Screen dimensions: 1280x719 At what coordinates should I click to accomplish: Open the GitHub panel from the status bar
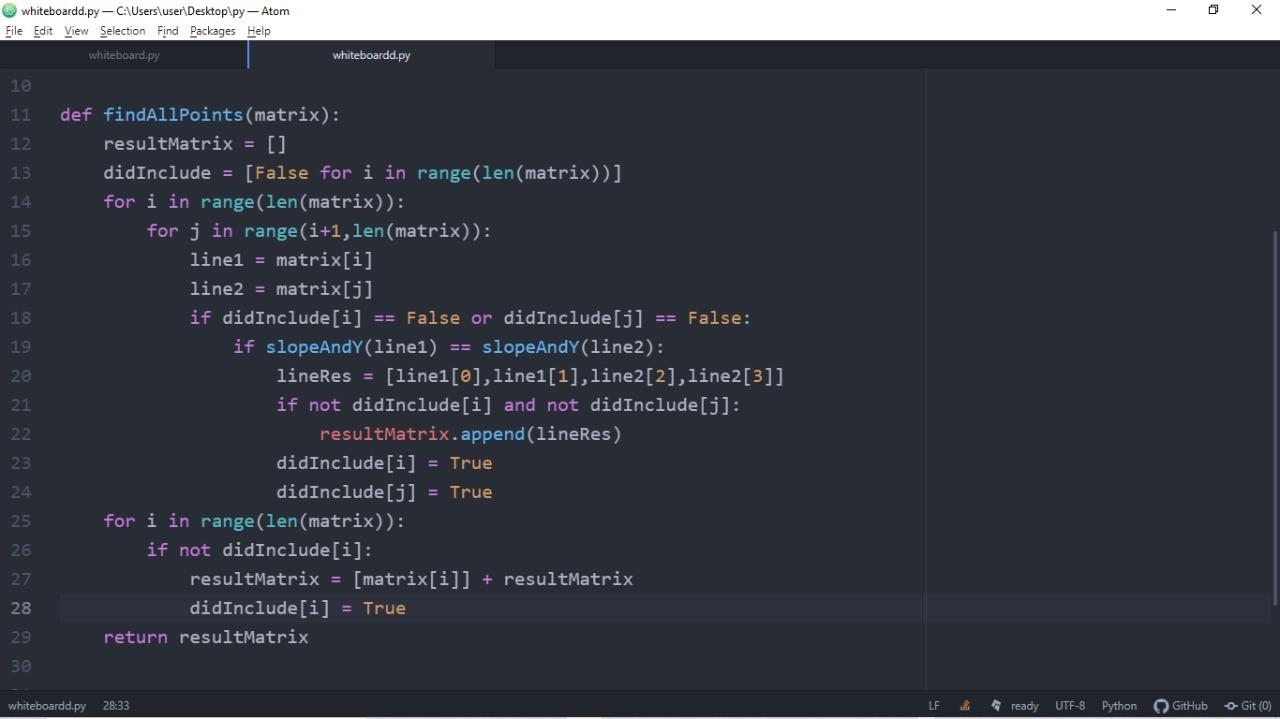pyautogui.click(x=1180, y=705)
